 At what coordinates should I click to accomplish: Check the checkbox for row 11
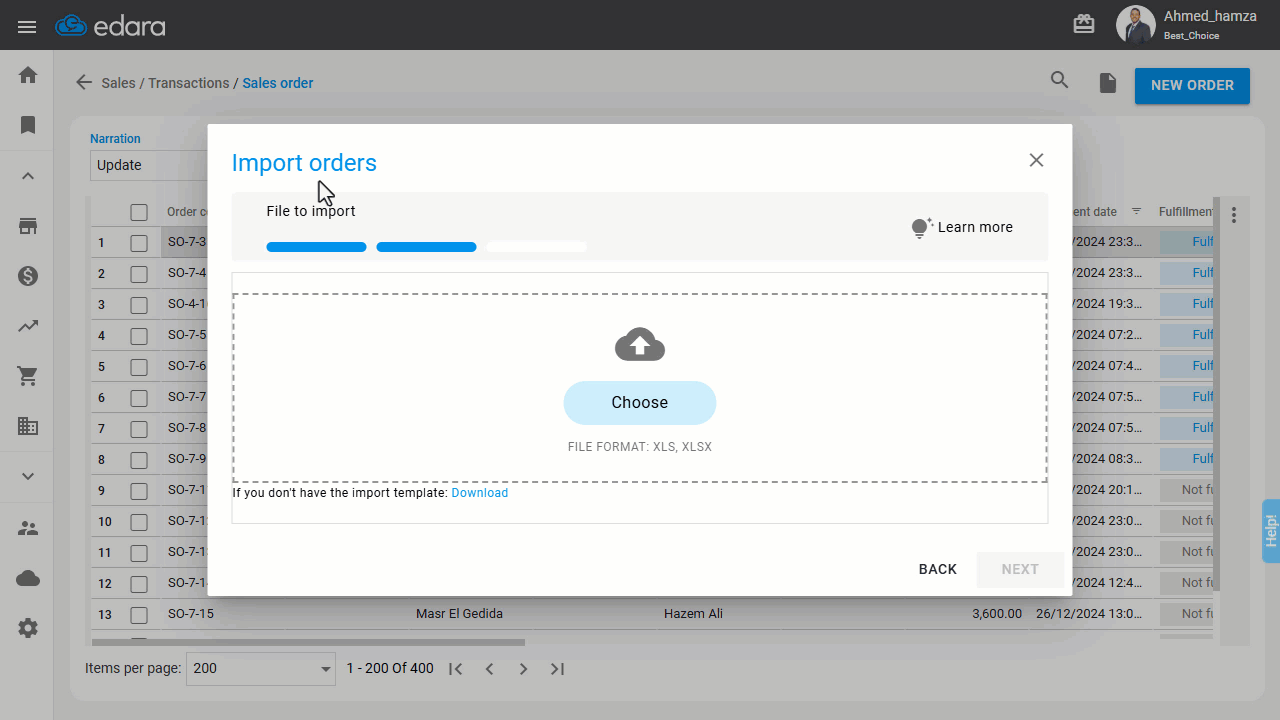point(139,553)
